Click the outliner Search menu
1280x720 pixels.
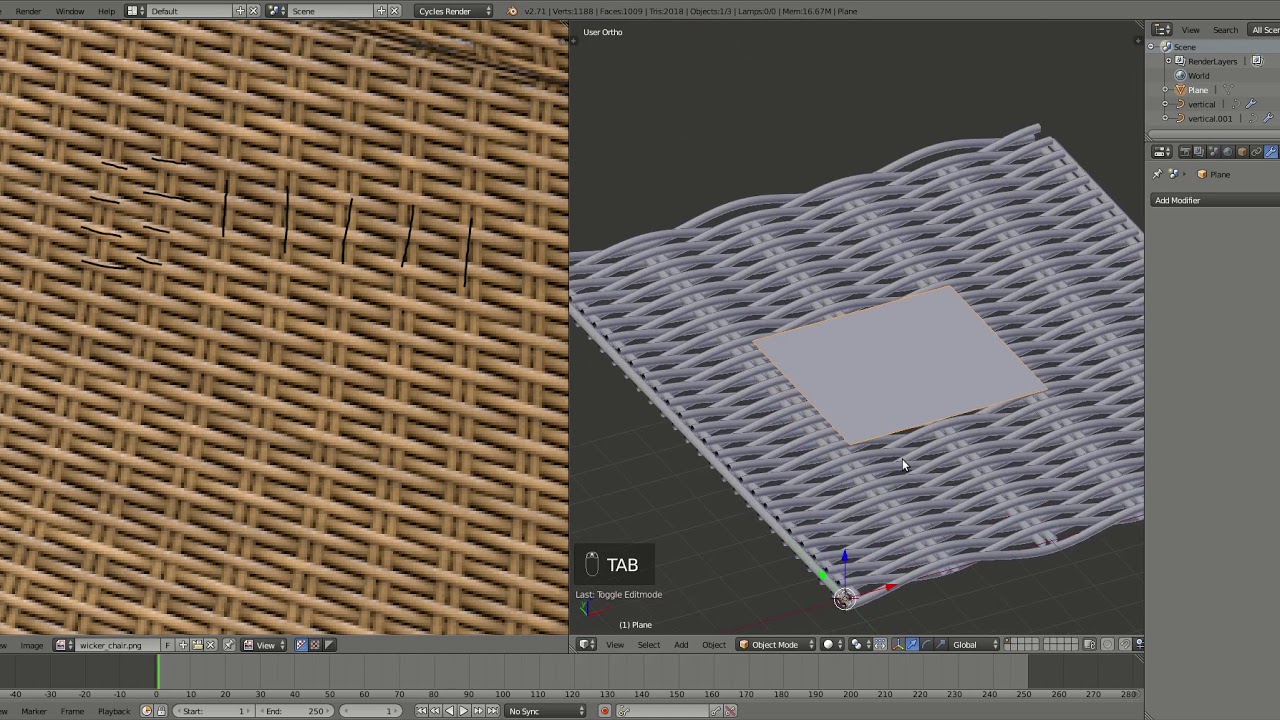click(1225, 30)
